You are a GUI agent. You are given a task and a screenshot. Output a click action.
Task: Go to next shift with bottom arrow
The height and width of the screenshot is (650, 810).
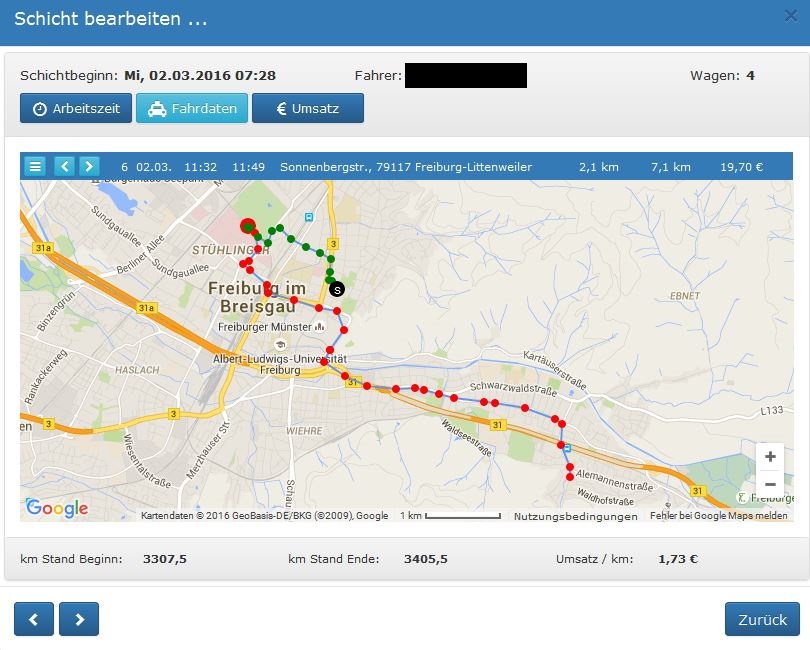[x=79, y=619]
